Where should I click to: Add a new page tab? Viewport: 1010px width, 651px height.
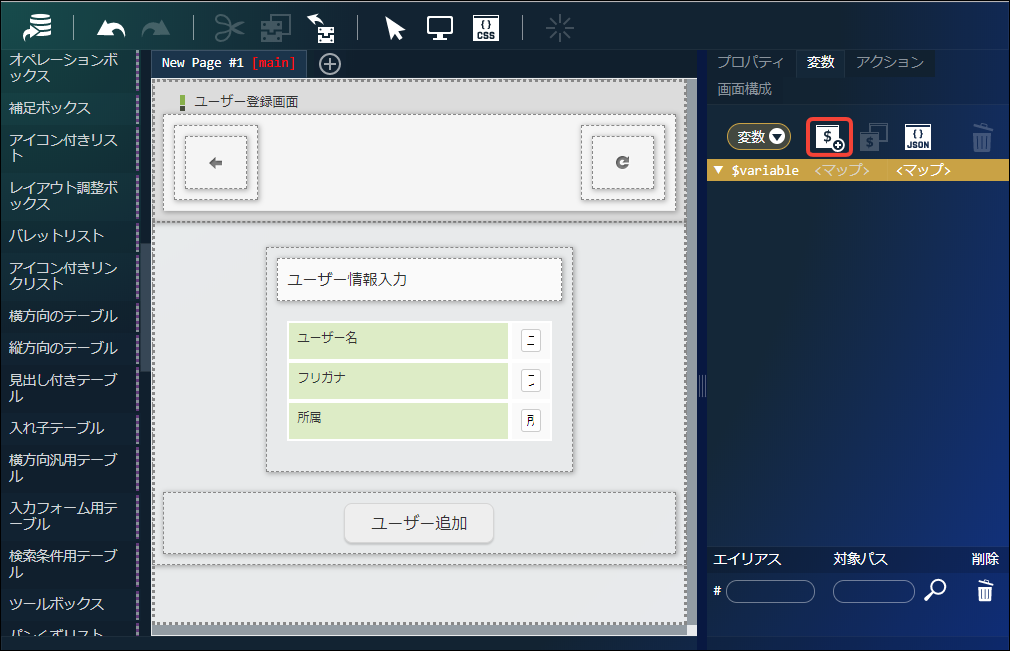tap(330, 64)
